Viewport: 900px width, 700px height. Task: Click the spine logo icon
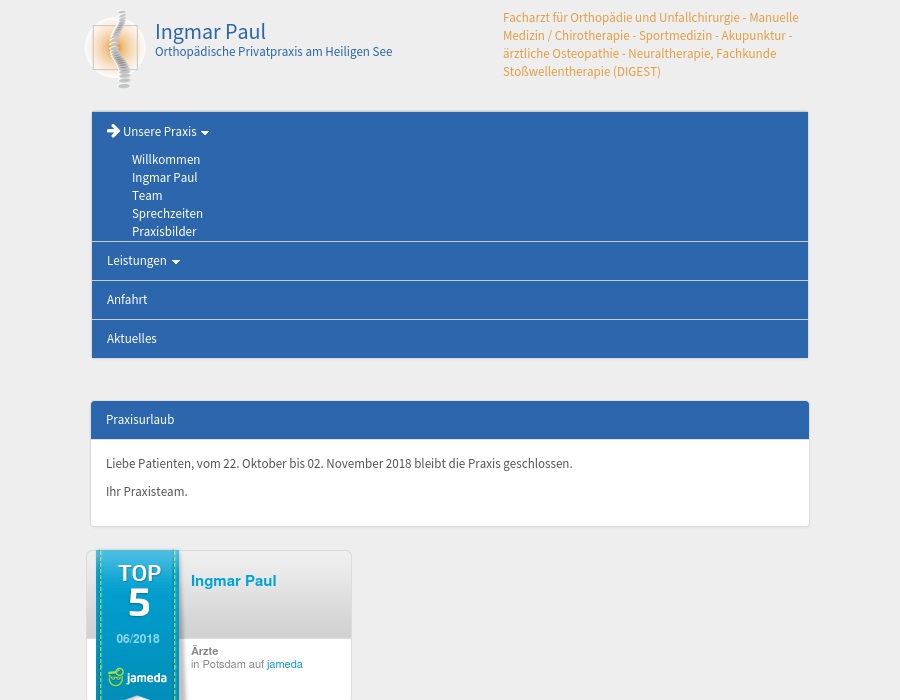point(115,49)
